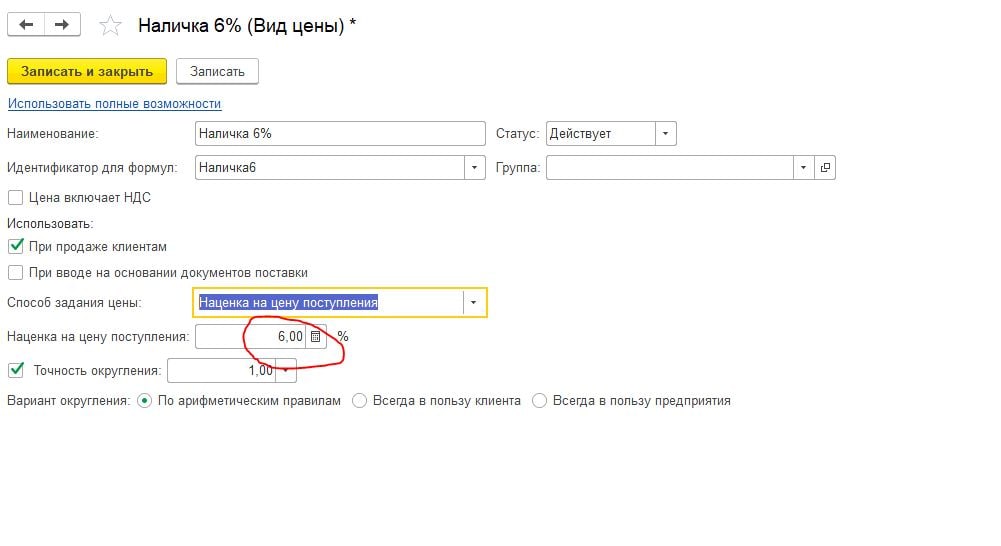Open calculator icon in markup field
Screen dimensions: 1001x546
[x=315, y=337]
